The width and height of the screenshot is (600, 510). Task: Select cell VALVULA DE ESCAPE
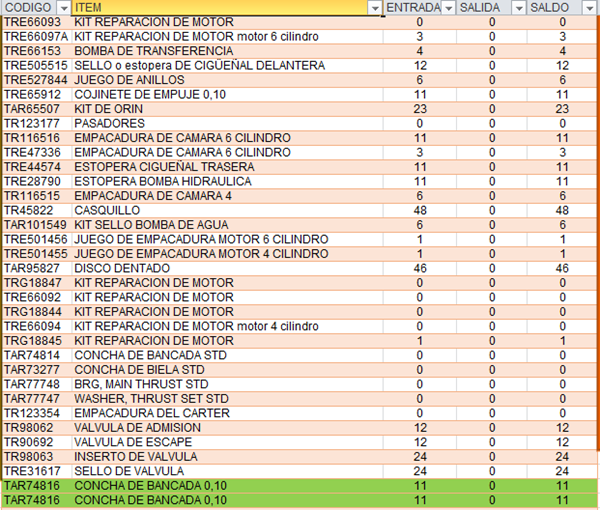coord(227,442)
